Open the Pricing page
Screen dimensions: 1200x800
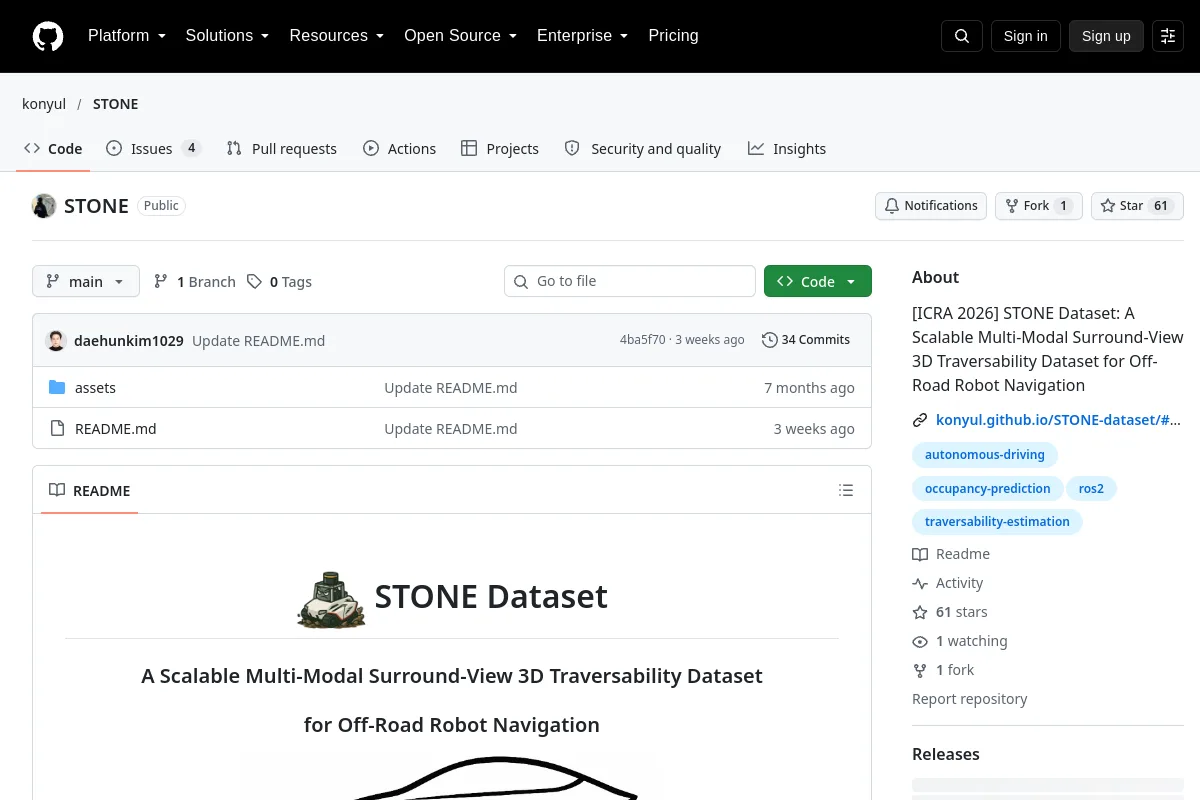[673, 36]
